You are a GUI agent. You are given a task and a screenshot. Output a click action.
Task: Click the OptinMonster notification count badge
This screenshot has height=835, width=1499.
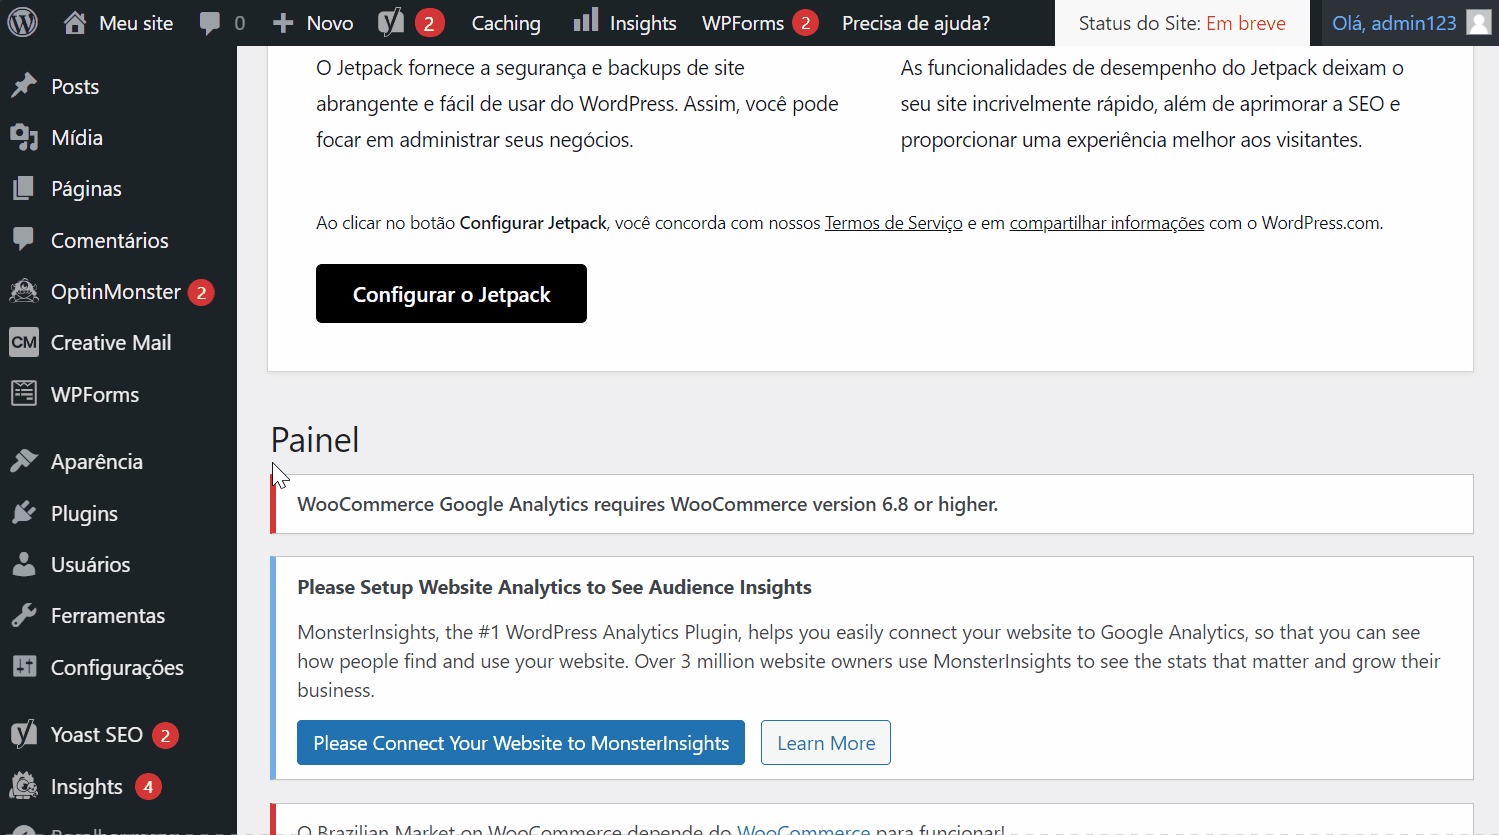coord(201,292)
